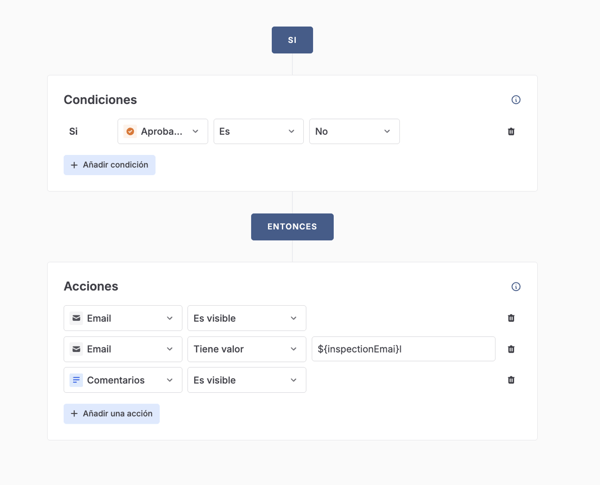
Task: Click the Condiciones info icon
Action: (x=516, y=100)
